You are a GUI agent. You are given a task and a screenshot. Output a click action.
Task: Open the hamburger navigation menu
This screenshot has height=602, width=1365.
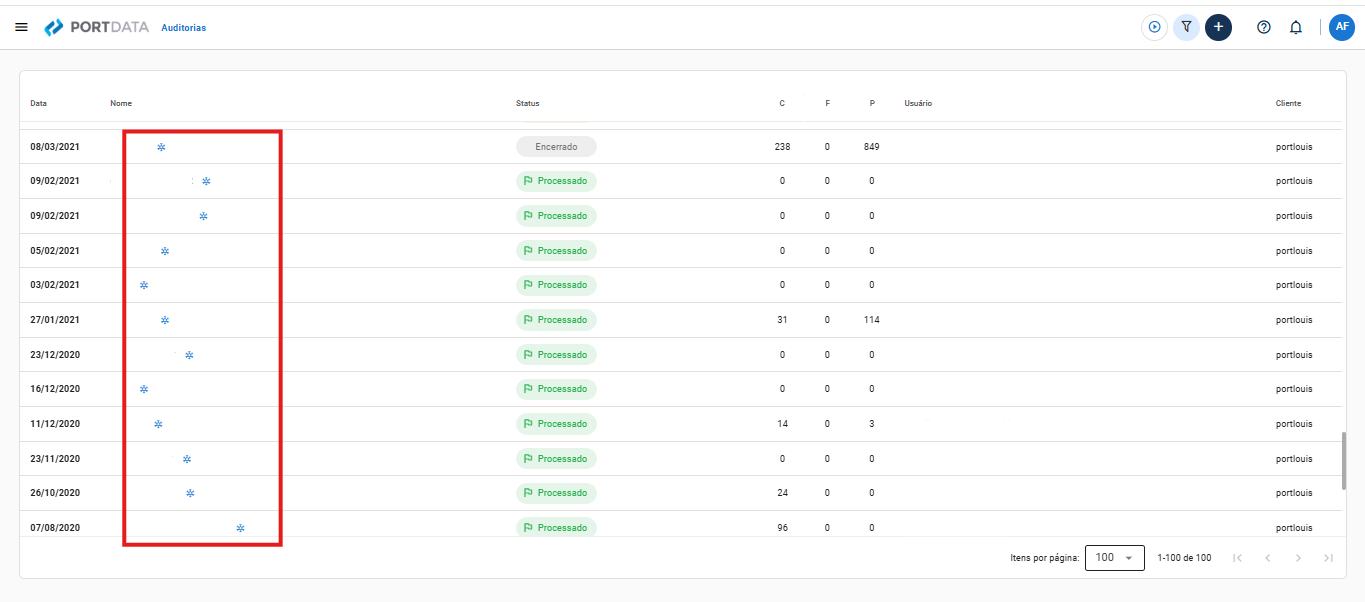click(21, 27)
